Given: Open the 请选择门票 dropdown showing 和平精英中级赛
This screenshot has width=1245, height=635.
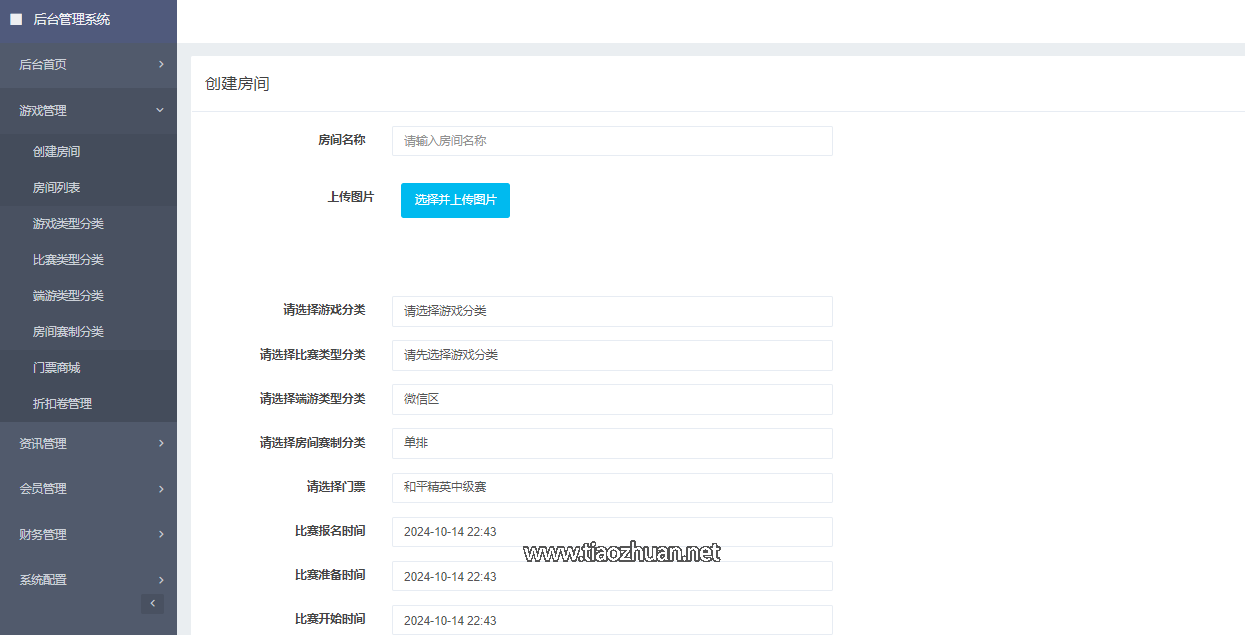Looking at the screenshot, I should click(611, 488).
